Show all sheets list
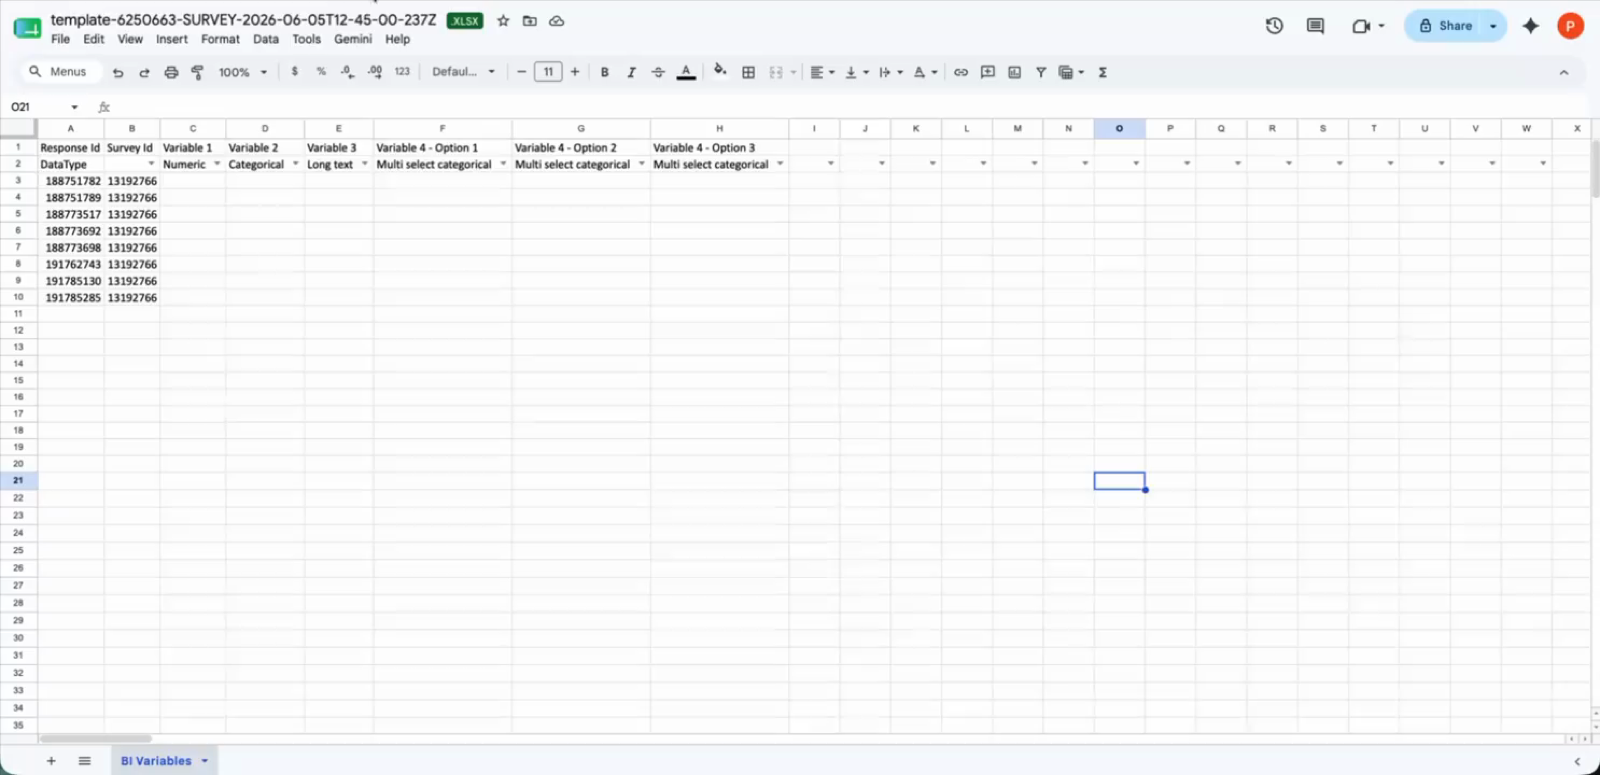Viewport: 1600px width, 775px height. tap(85, 761)
